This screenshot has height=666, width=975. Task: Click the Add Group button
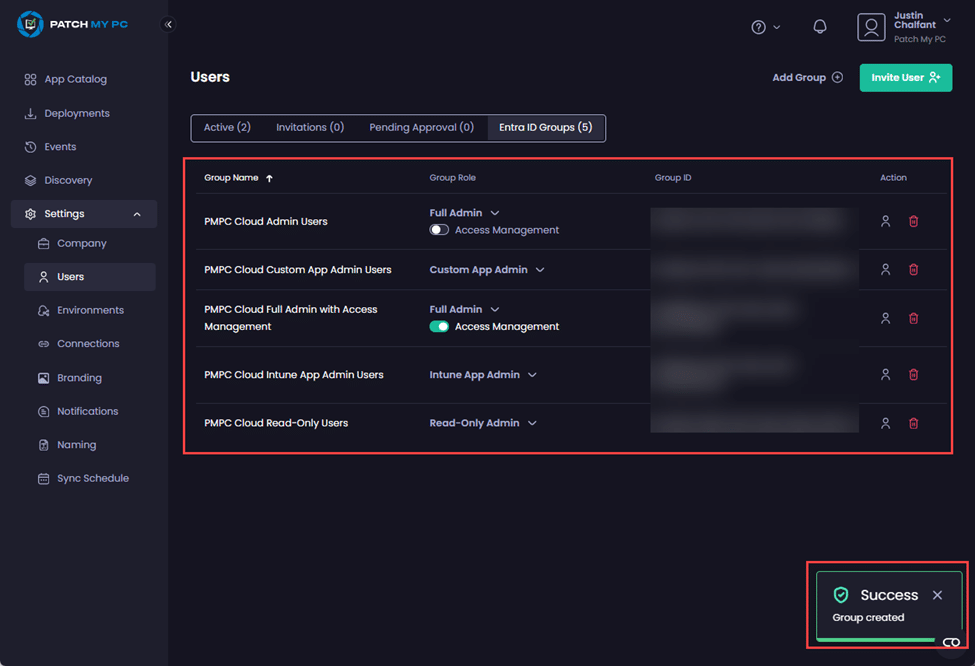(807, 77)
